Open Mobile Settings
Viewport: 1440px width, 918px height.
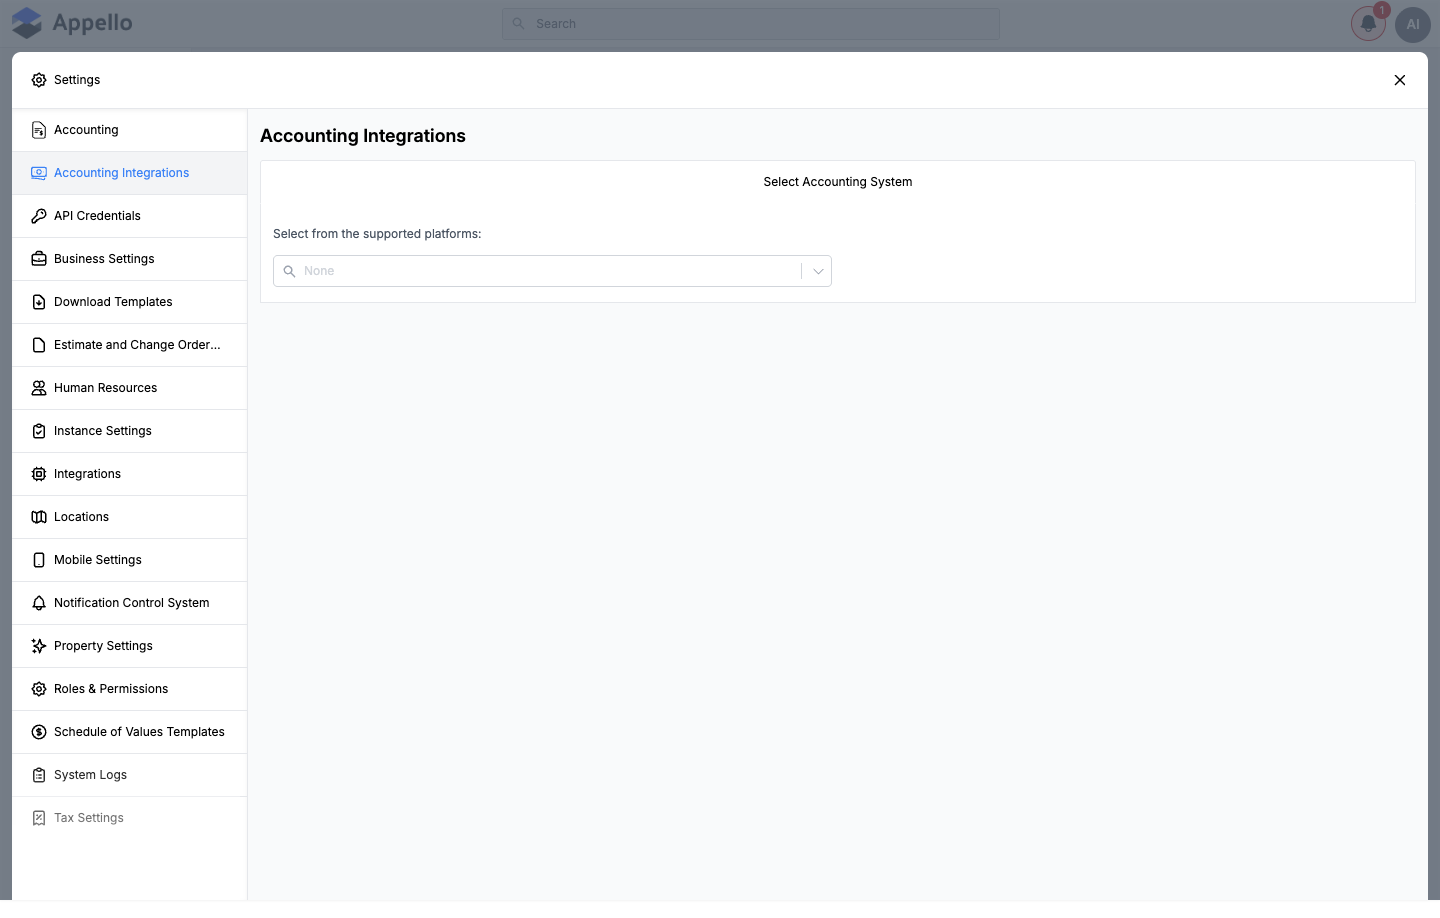(x=130, y=560)
